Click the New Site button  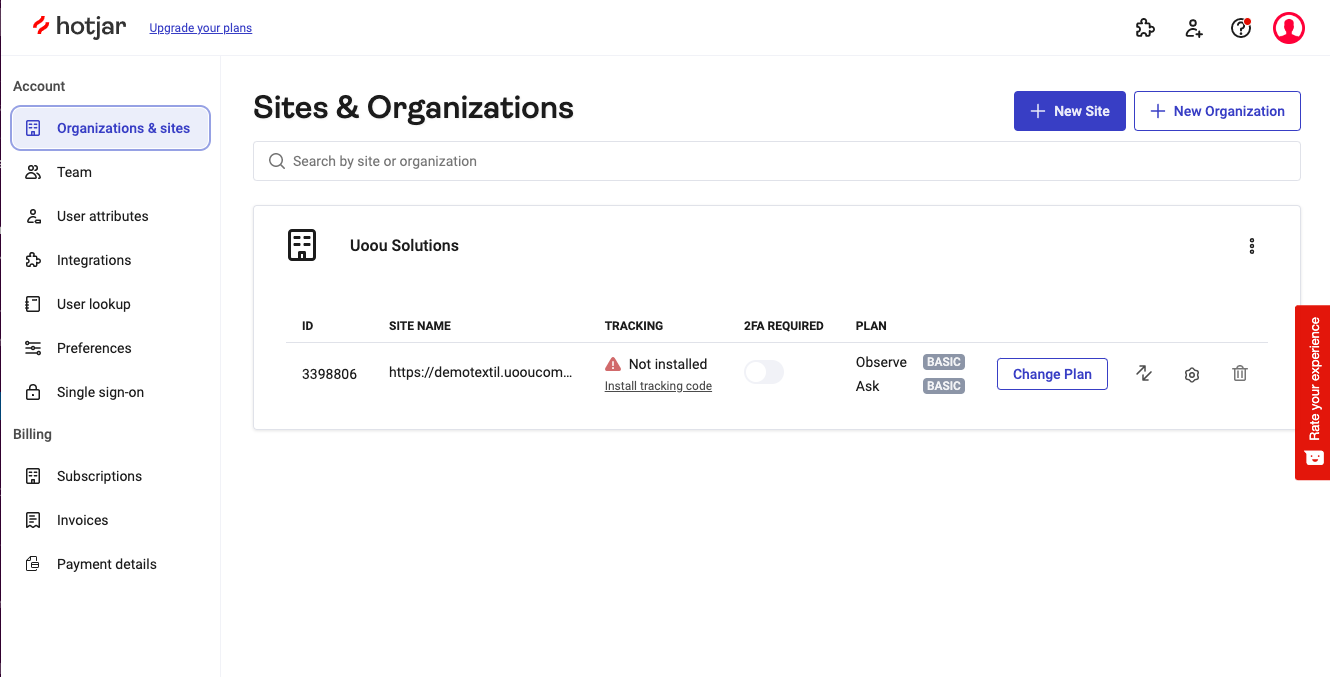pyautogui.click(x=1070, y=111)
